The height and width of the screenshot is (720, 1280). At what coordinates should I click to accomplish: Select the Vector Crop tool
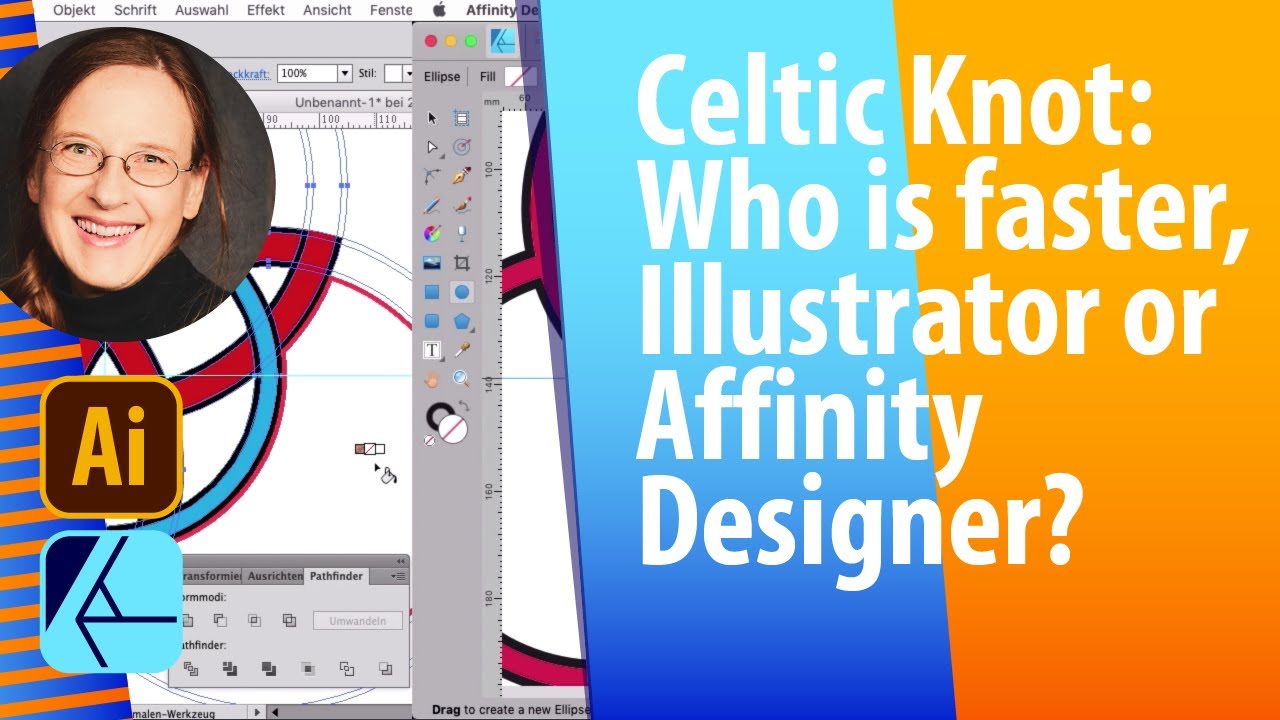click(x=461, y=263)
